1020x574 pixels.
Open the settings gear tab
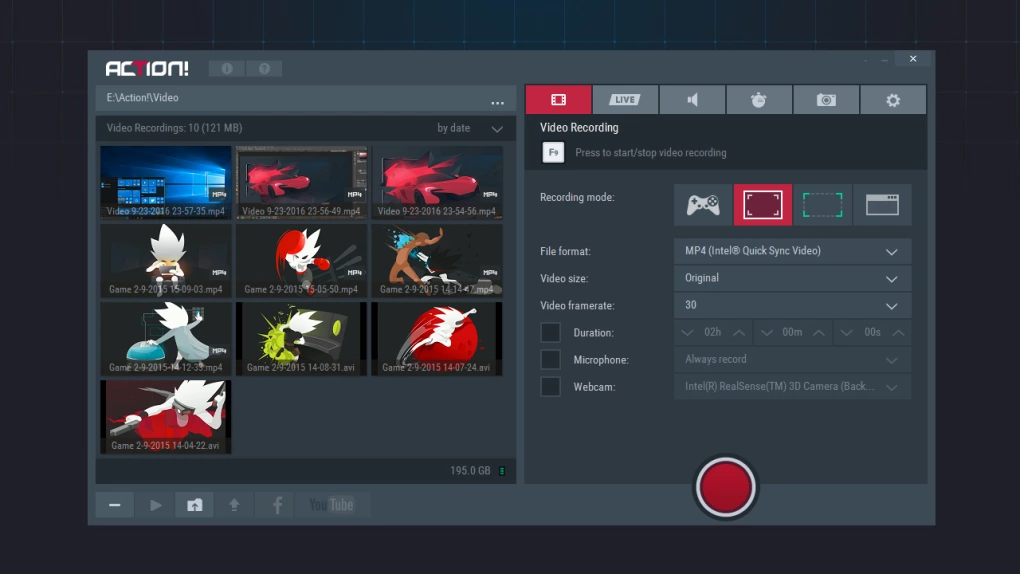pos(893,100)
